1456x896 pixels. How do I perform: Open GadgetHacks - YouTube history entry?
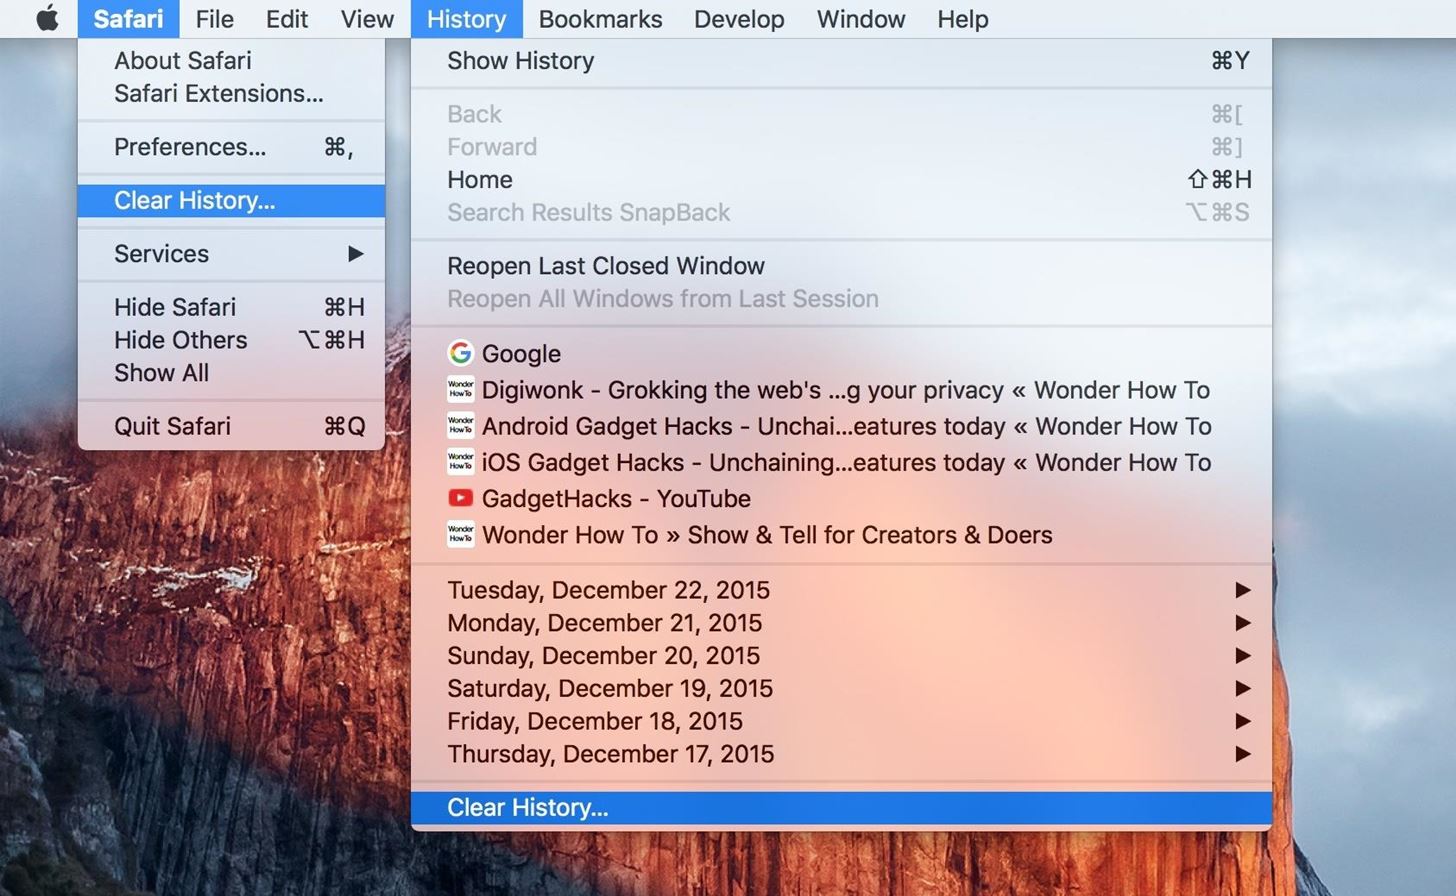pos(841,498)
